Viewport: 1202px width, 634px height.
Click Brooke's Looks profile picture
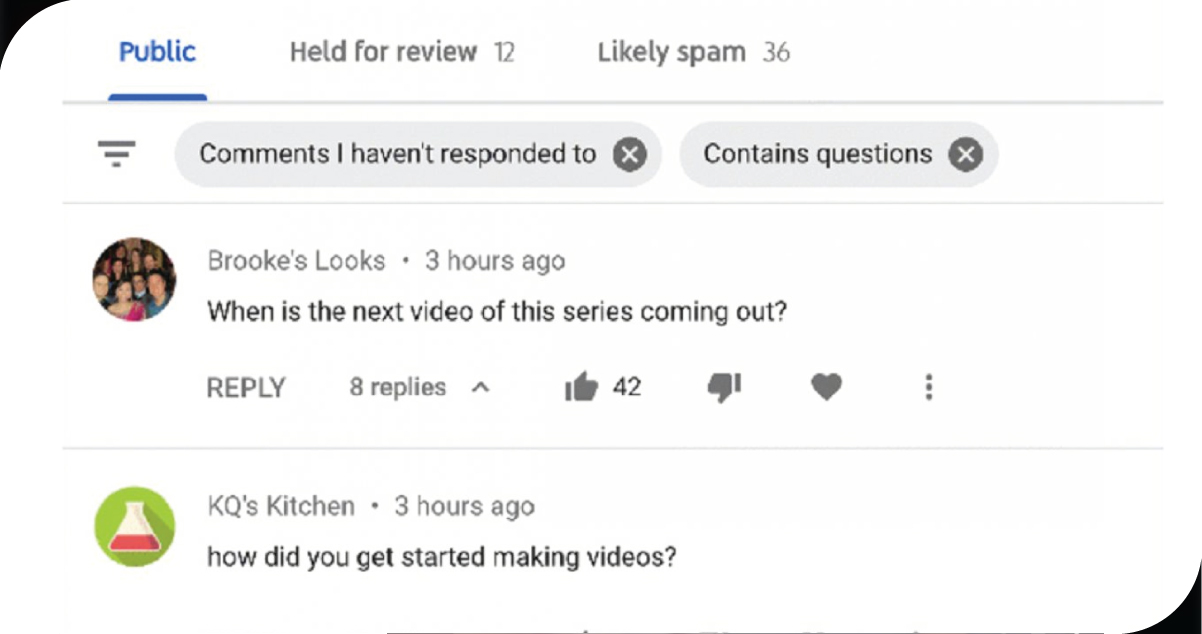coord(134,279)
